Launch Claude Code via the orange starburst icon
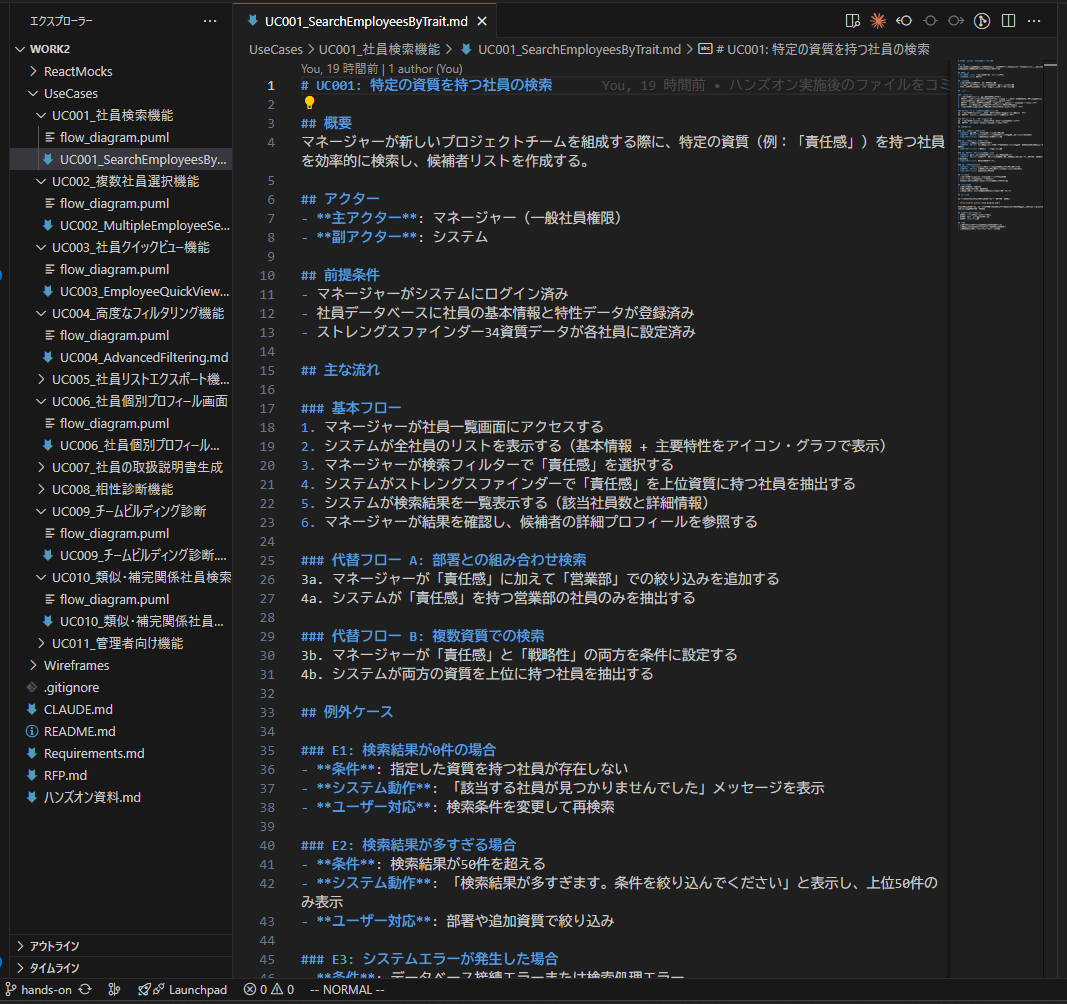1067x1004 pixels. pyautogui.click(x=878, y=21)
